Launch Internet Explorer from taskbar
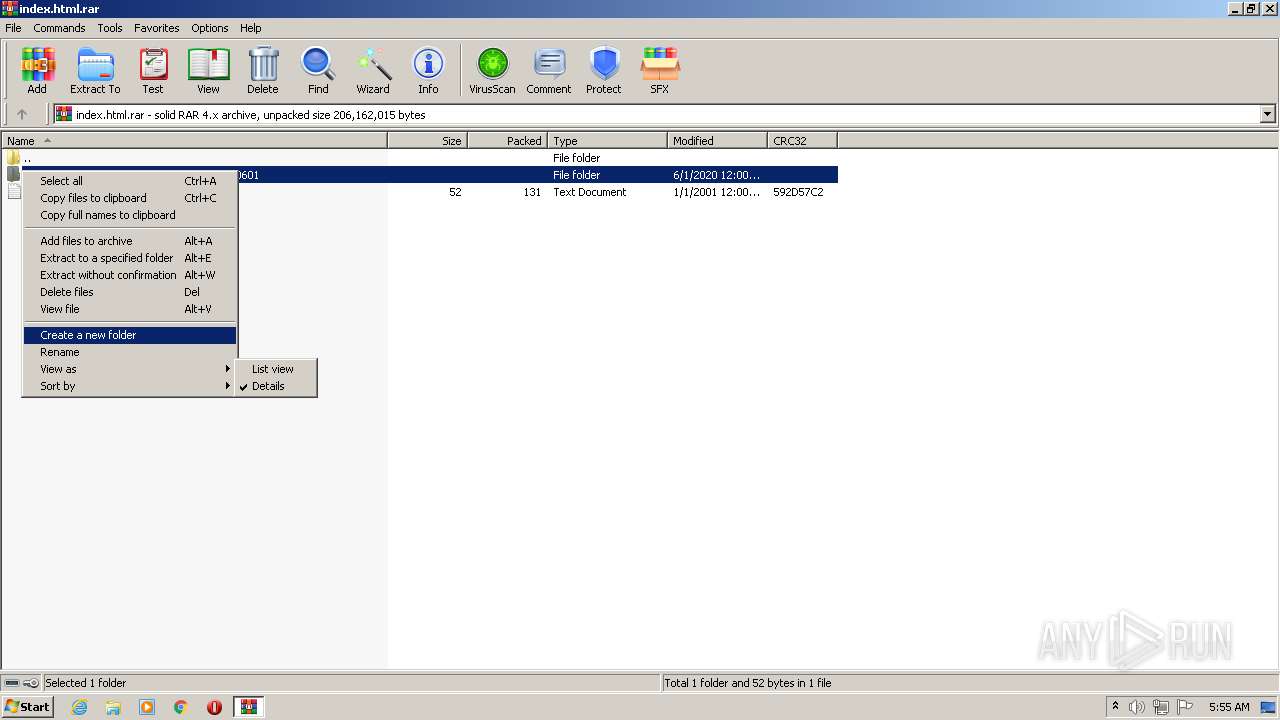 79,707
